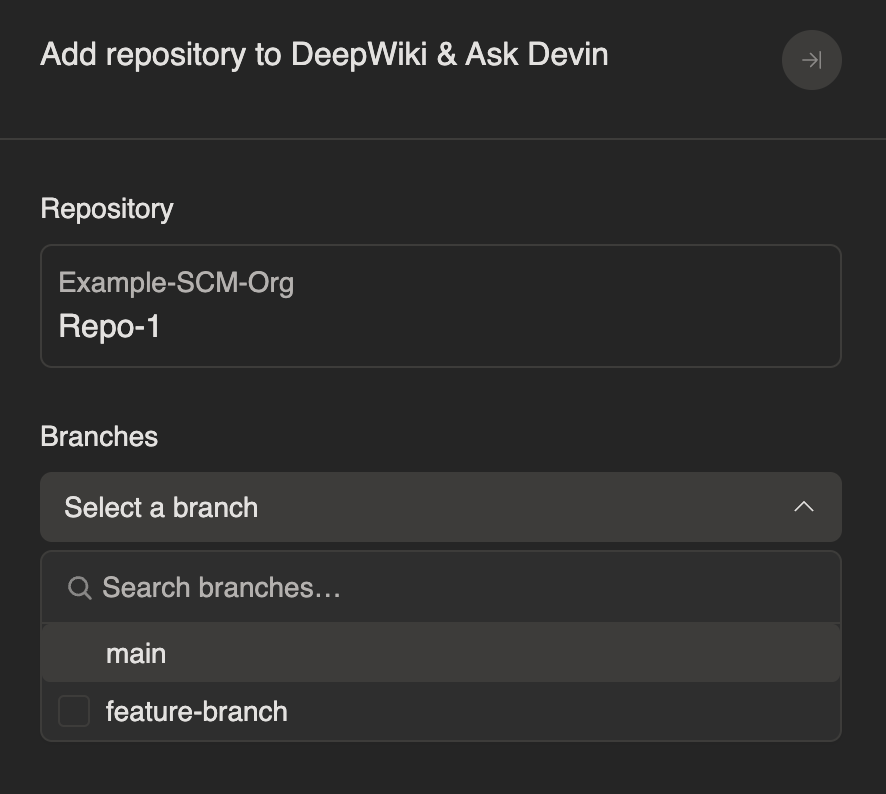The image size is (886, 794).
Task: Enable the checkbox next to feature-branch
Action: tap(72, 711)
